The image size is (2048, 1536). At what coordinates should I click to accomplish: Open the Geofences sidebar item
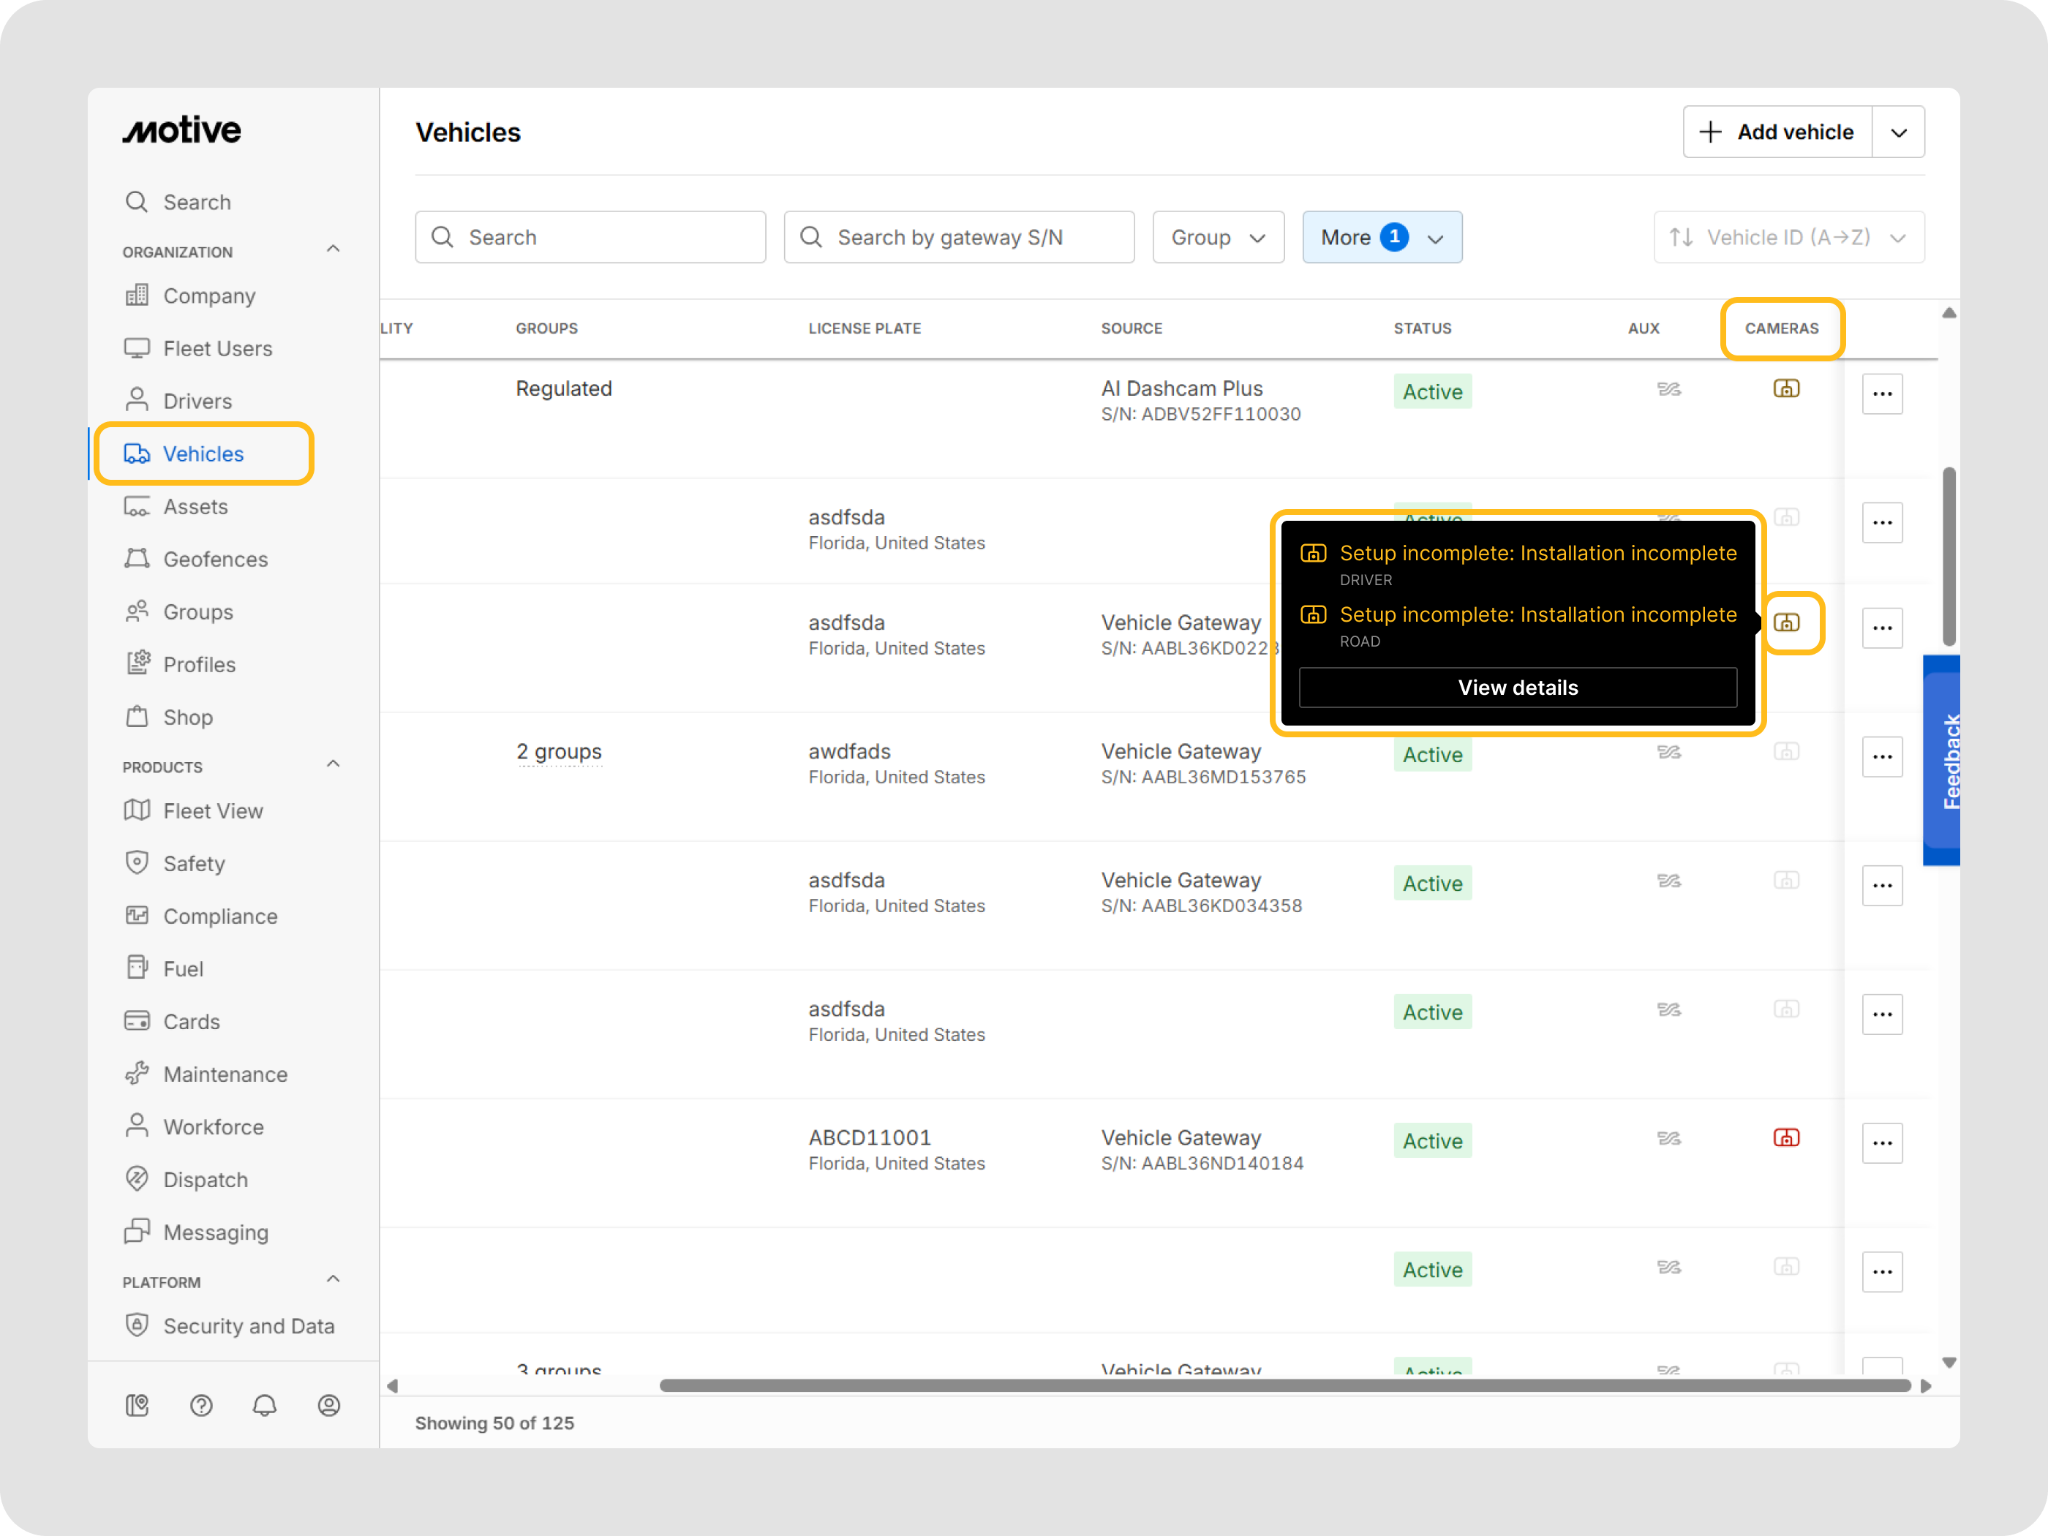click(215, 559)
